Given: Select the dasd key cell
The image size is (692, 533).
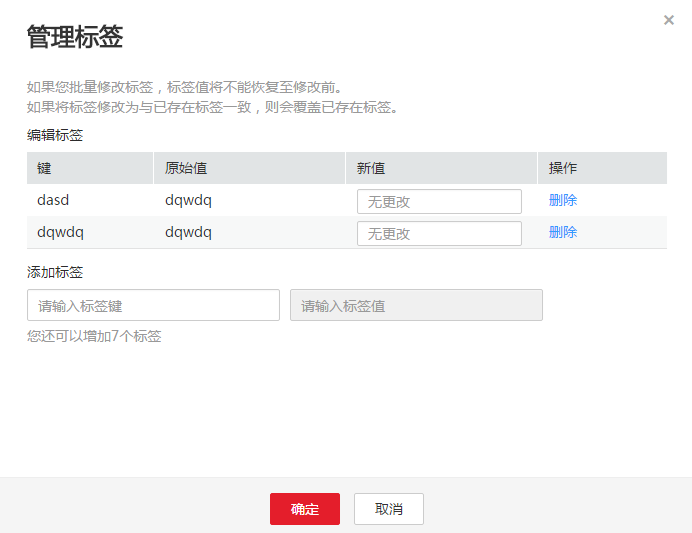Looking at the screenshot, I should tap(53, 200).
